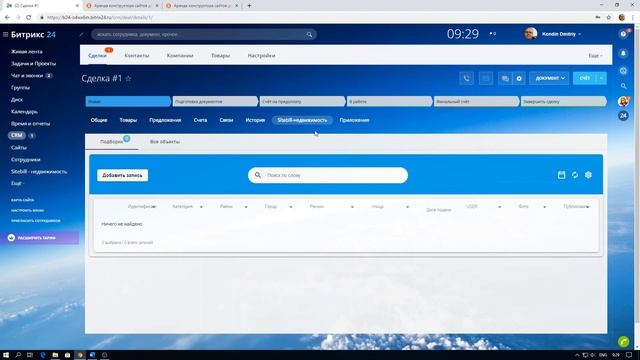The height and width of the screenshot is (360, 640).
Task: Open a new browser tab
Action: coord(249,6)
